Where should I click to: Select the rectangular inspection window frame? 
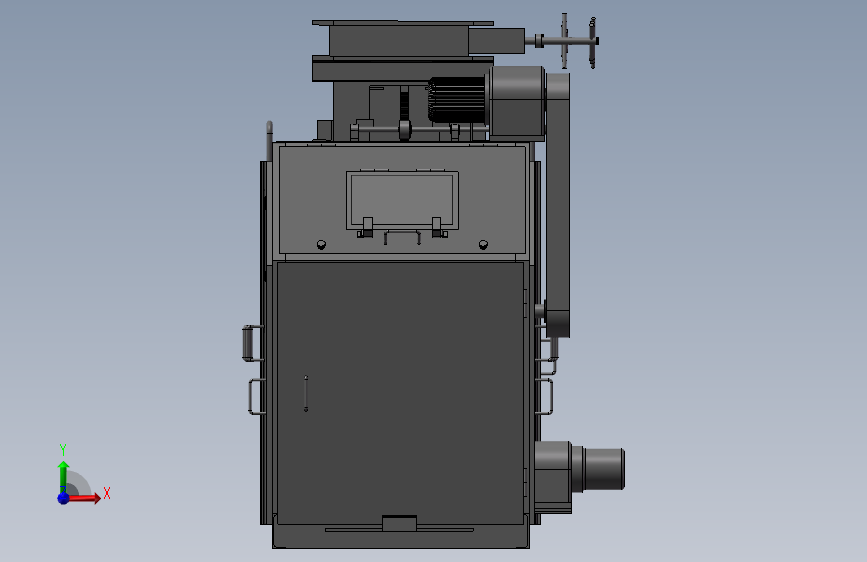[402, 200]
